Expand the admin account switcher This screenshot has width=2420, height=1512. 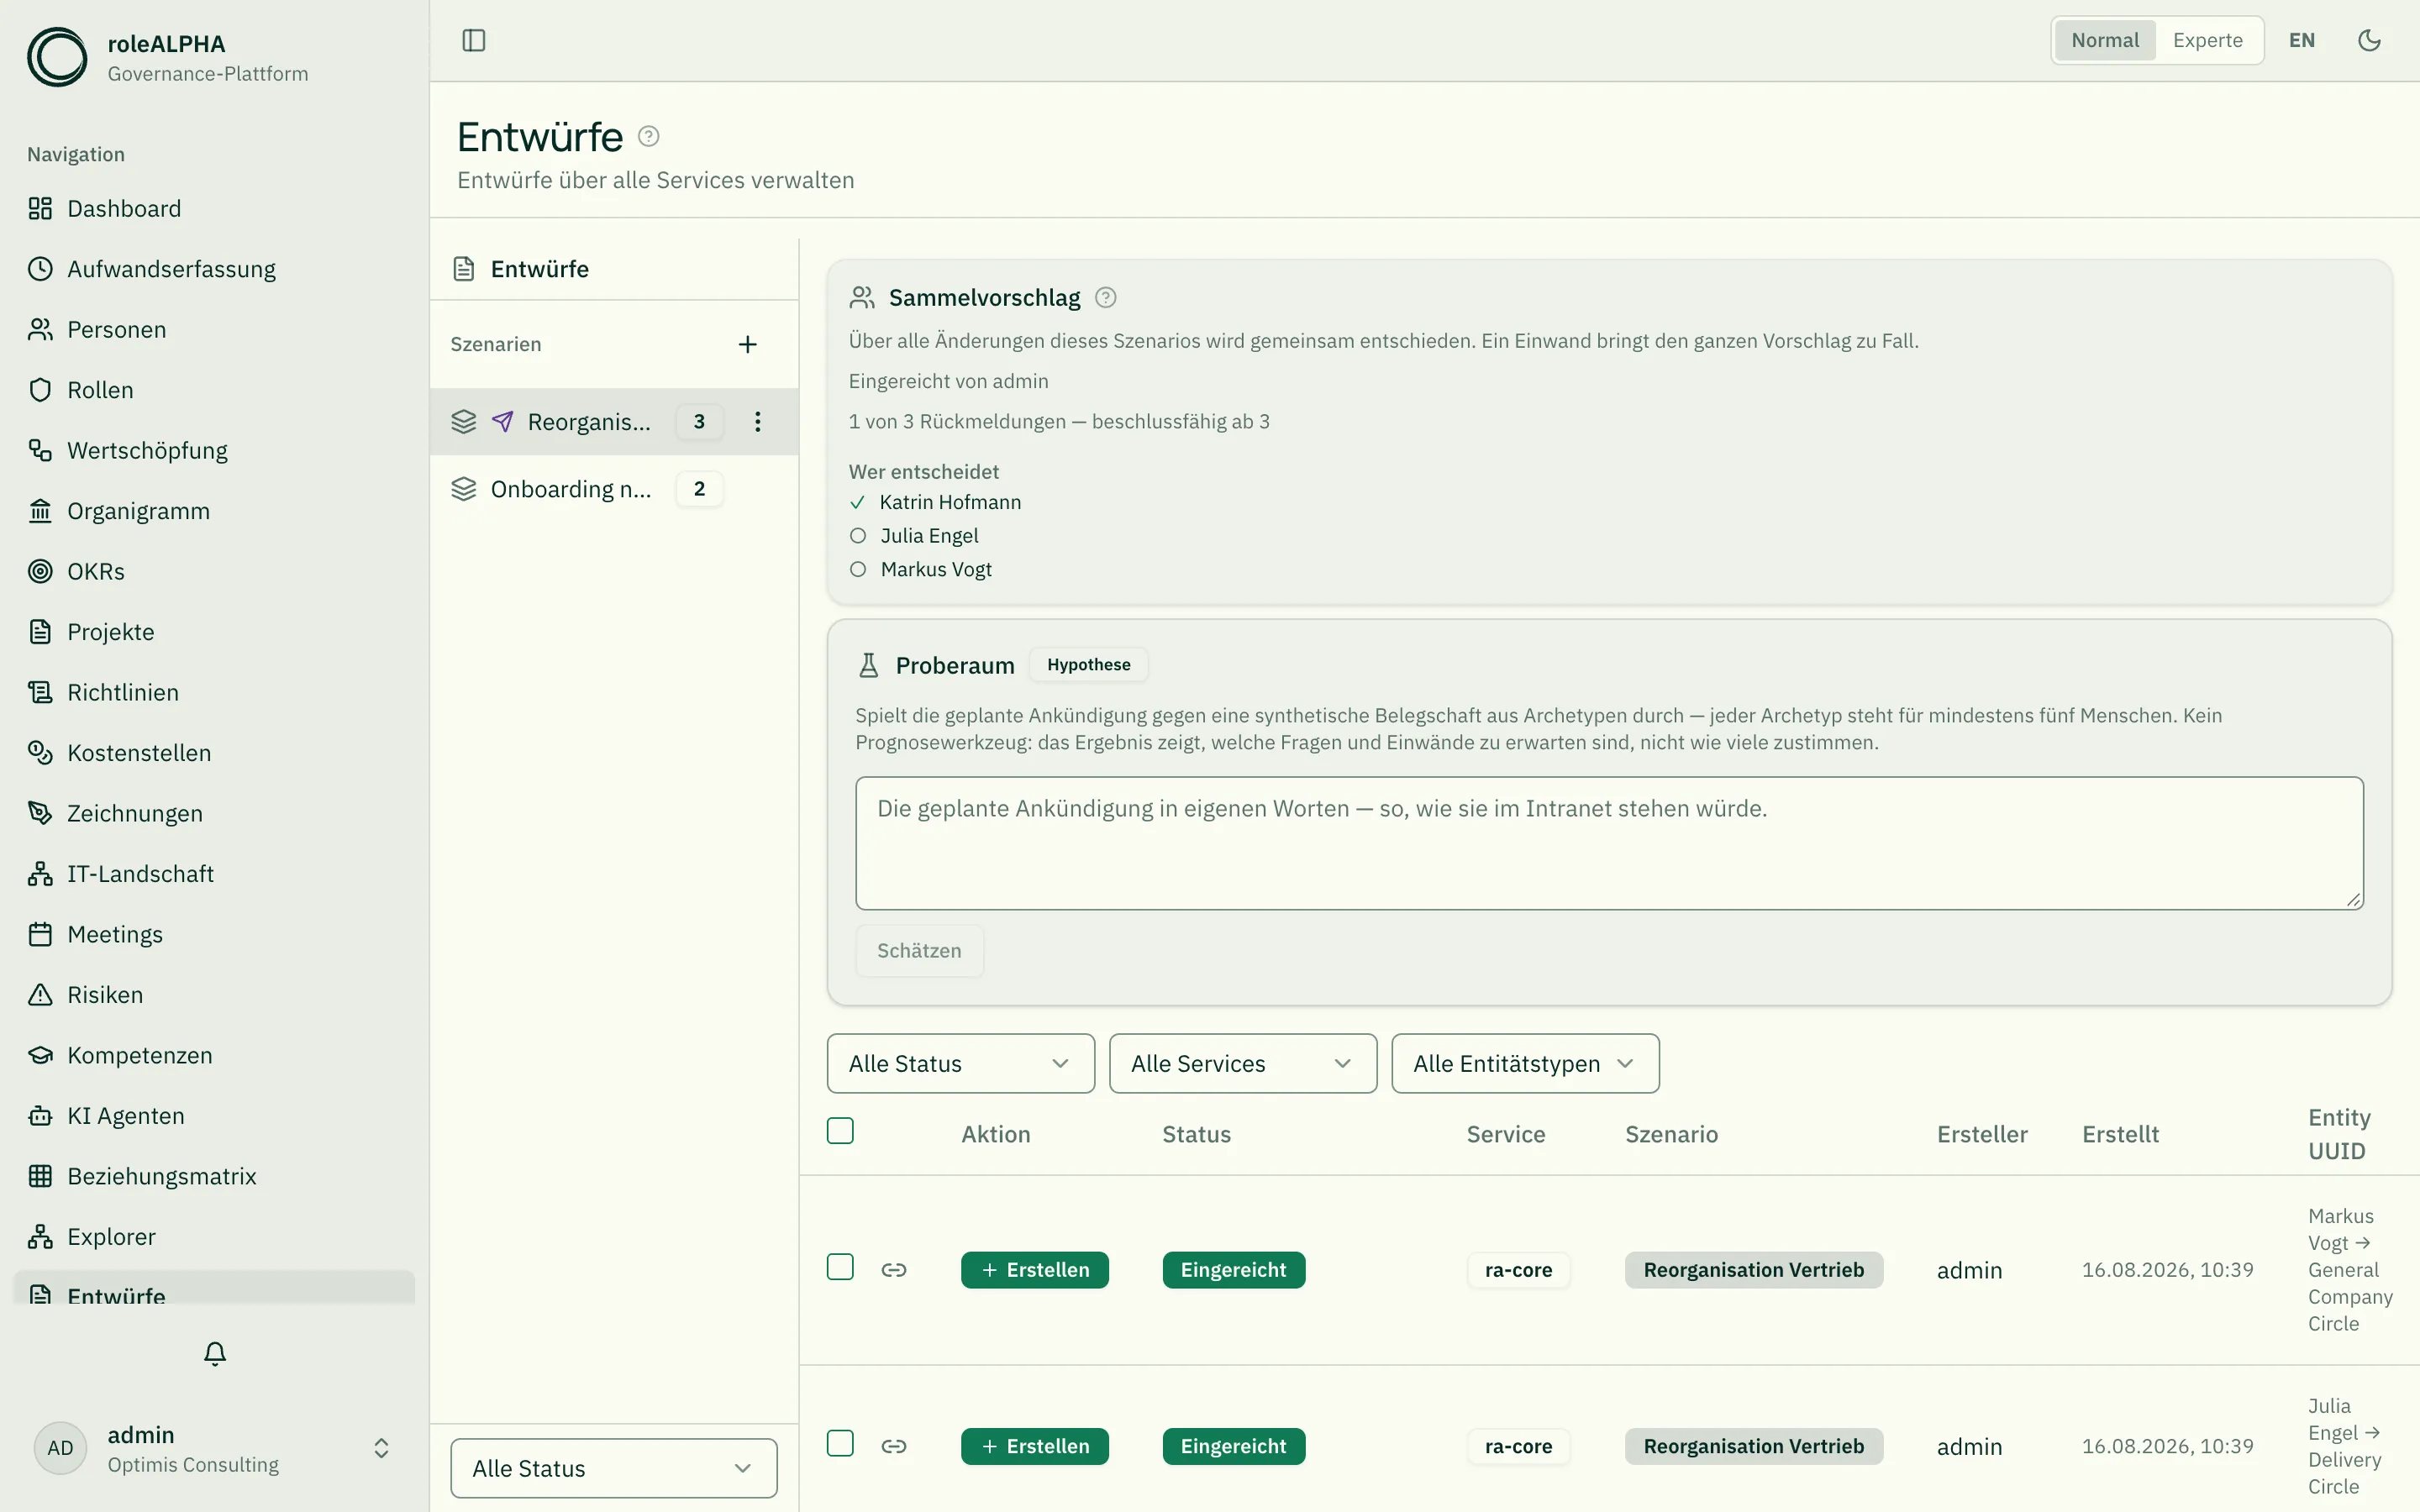click(215, 1448)
